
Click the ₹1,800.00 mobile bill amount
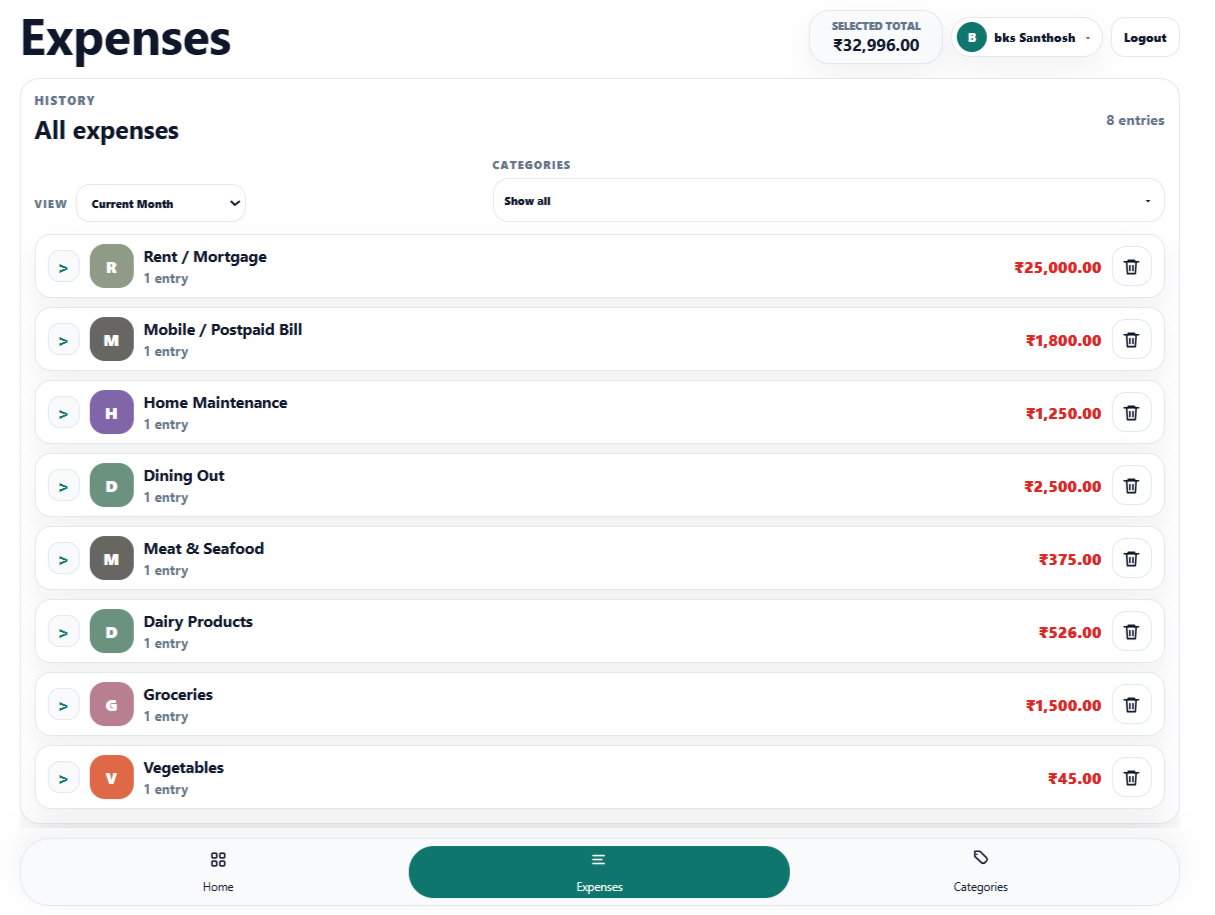1064,341
